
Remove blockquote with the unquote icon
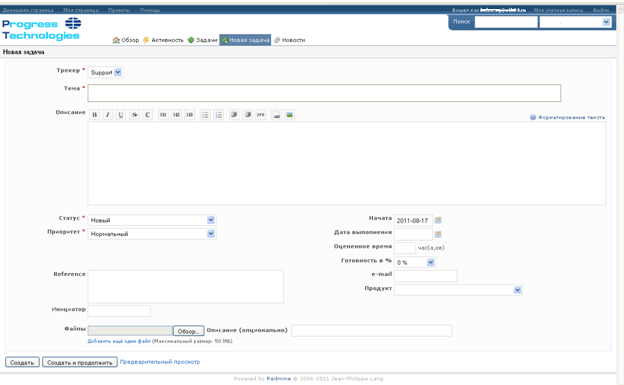point(248,115)
